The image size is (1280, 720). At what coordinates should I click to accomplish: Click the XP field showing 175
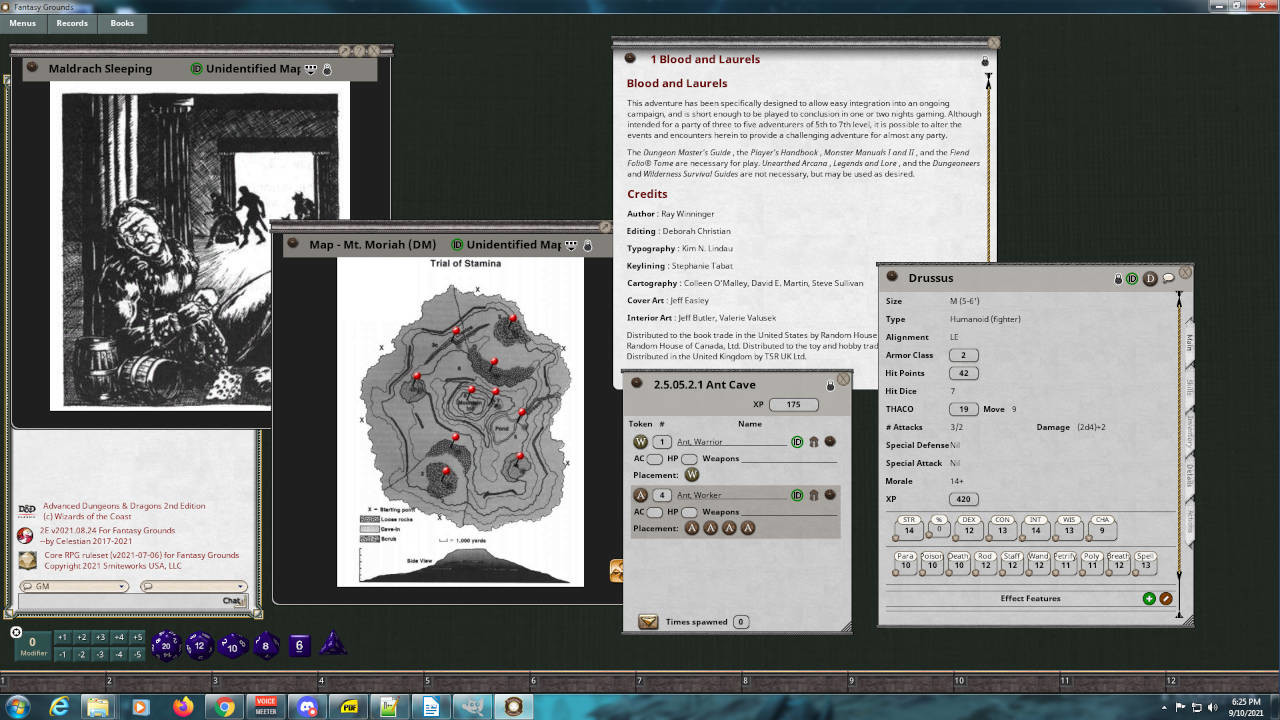click(x=793, y=404)
